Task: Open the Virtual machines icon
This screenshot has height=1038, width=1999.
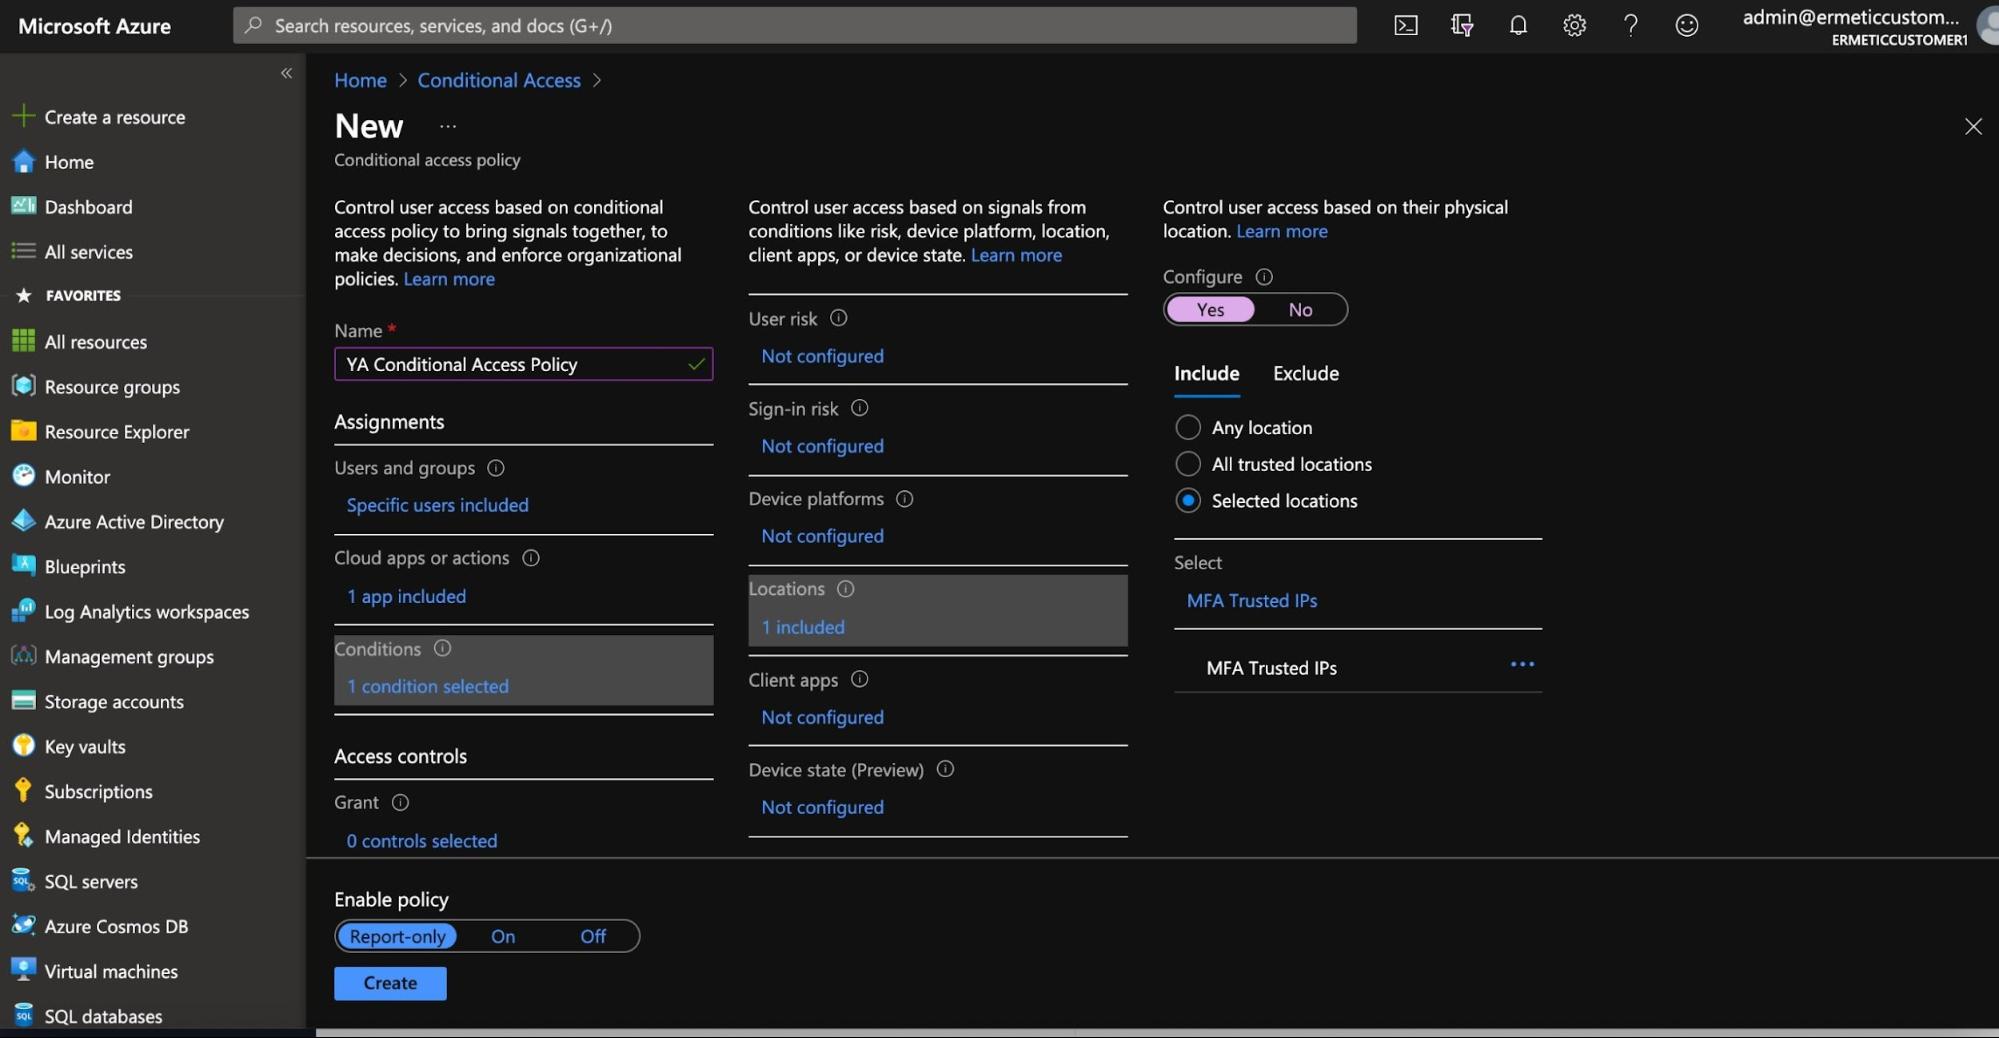Action: pos(23,971)
